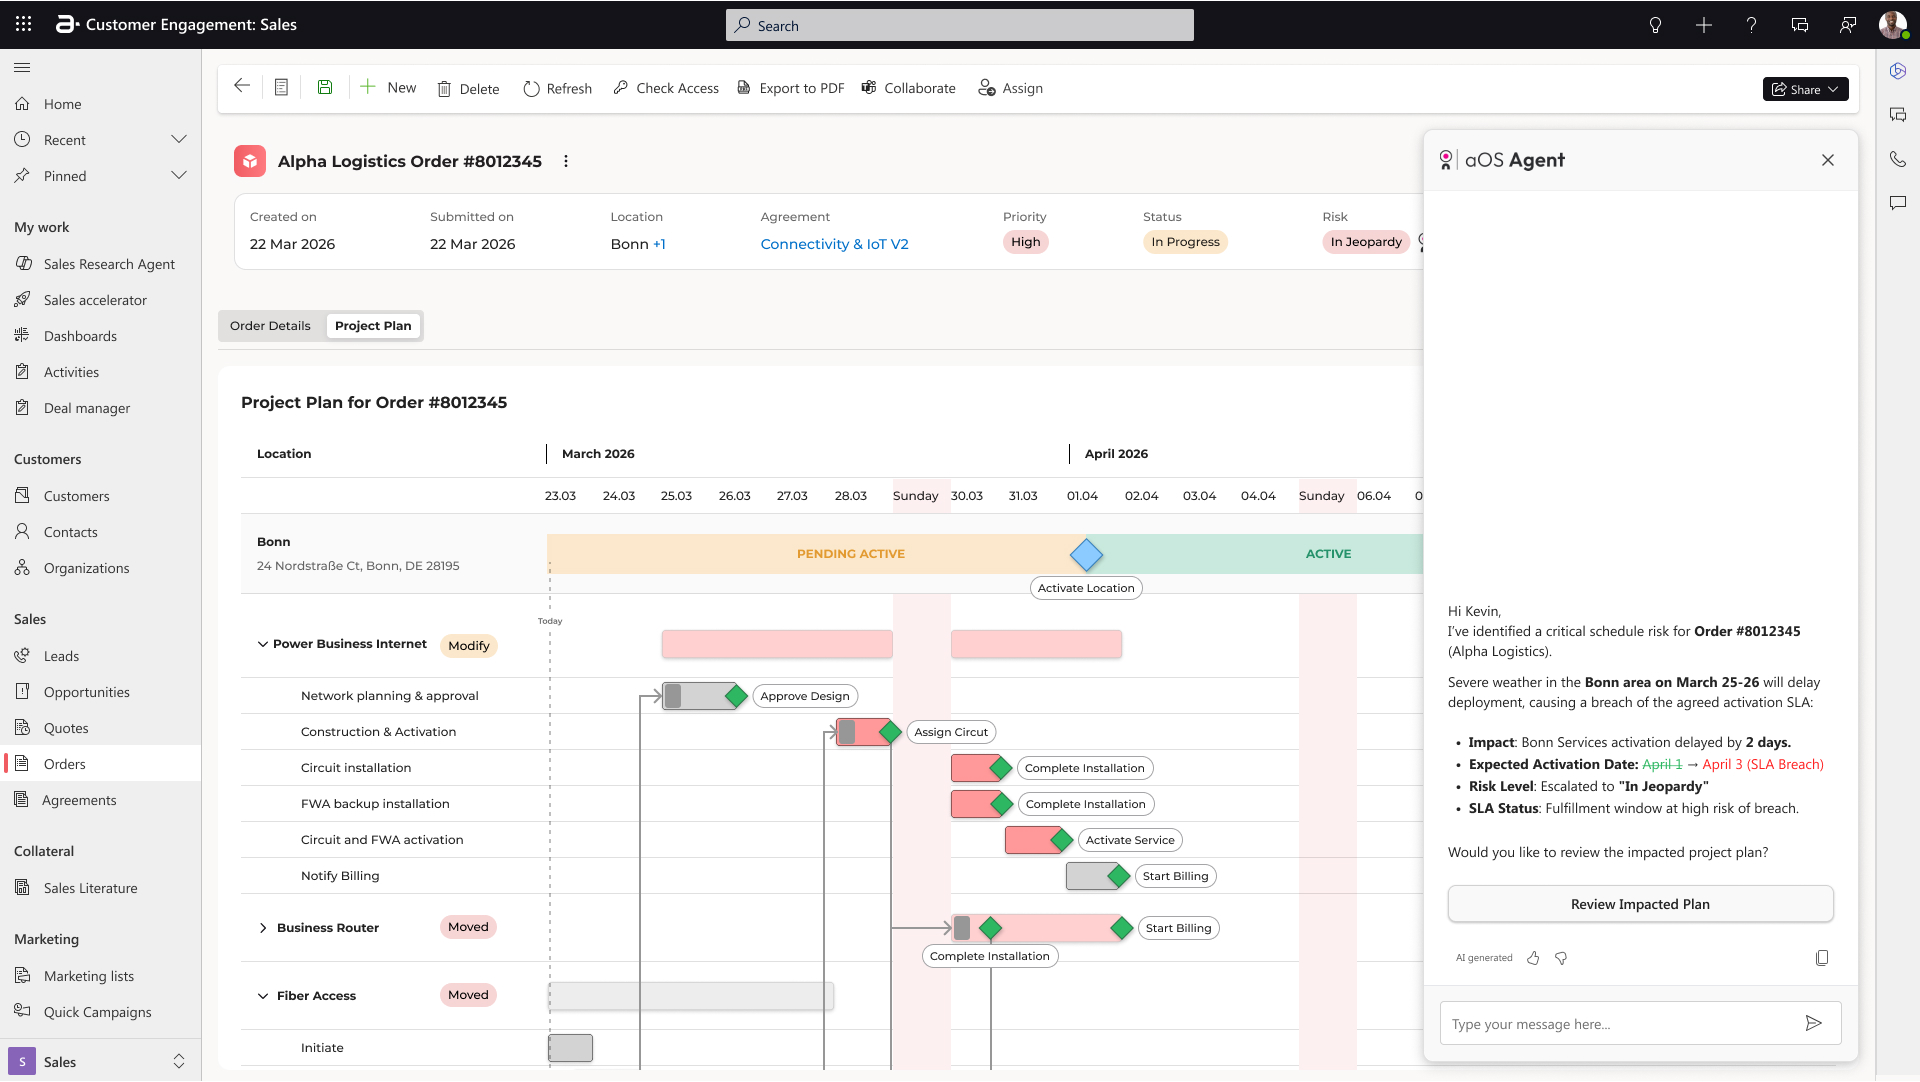Toggle the hamburger navigation menu icon

tap(22, 67)
